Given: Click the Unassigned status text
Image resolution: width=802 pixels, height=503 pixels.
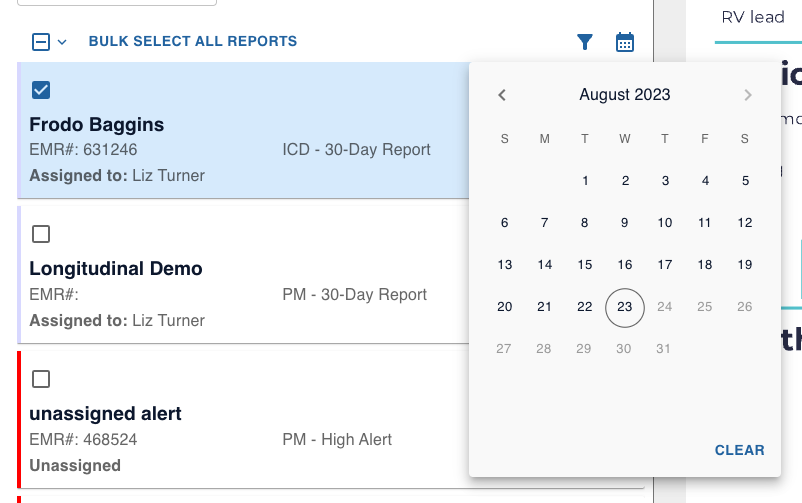Looking at the screenshot, I should [75, 466].
